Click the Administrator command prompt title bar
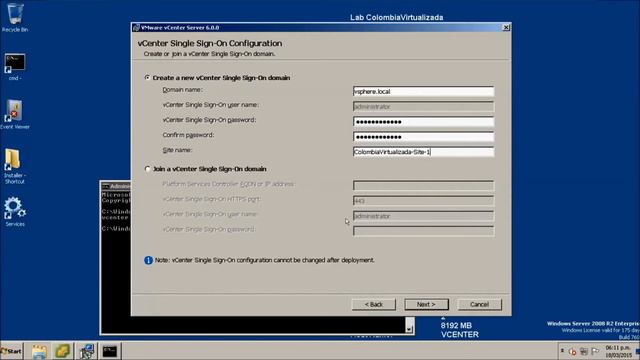 click(x=116, y=186)
